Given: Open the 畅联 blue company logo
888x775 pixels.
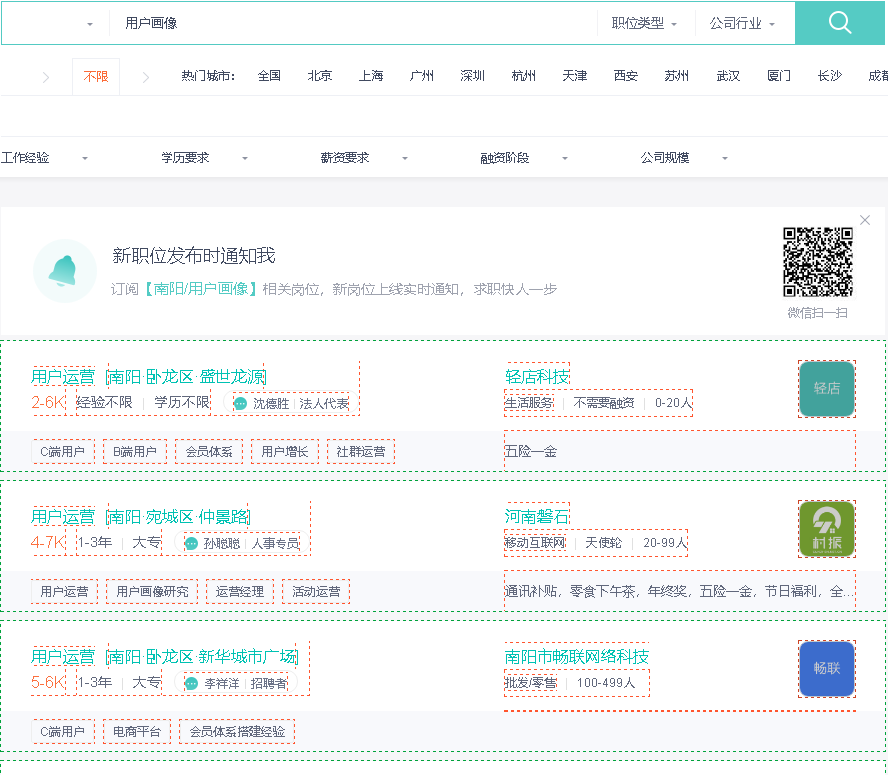Looking at the screenshot, I should [x=827, y=668].
